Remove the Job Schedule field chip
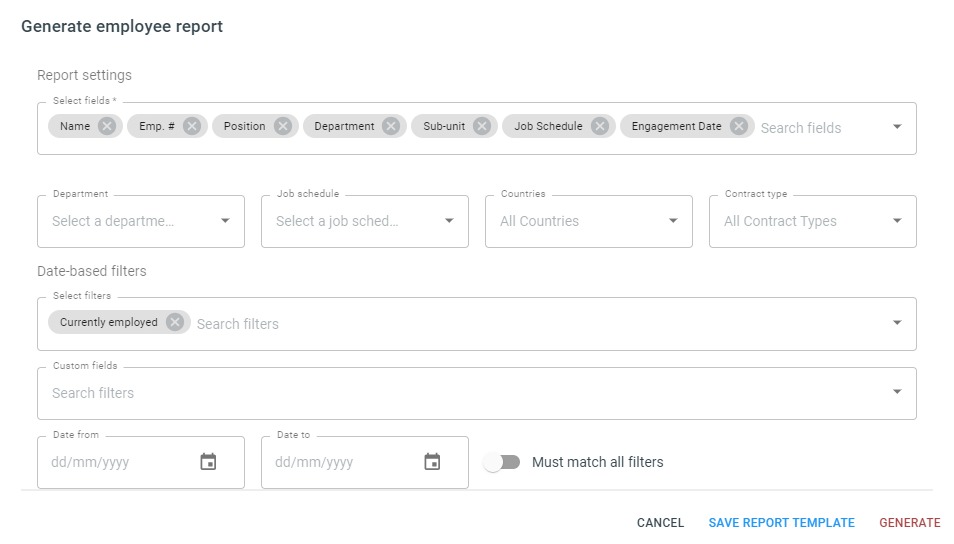The width and height of the screenshot is (954, 544). point(600,126)
